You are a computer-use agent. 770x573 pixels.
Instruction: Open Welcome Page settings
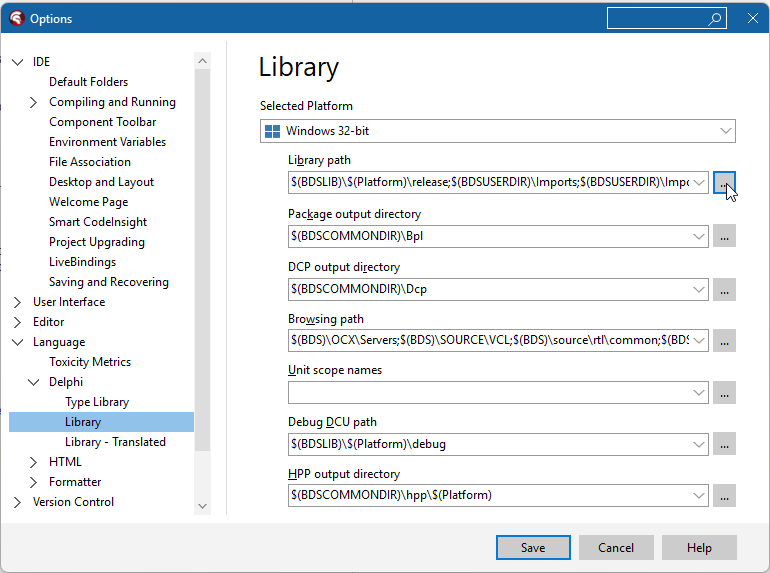88,202
